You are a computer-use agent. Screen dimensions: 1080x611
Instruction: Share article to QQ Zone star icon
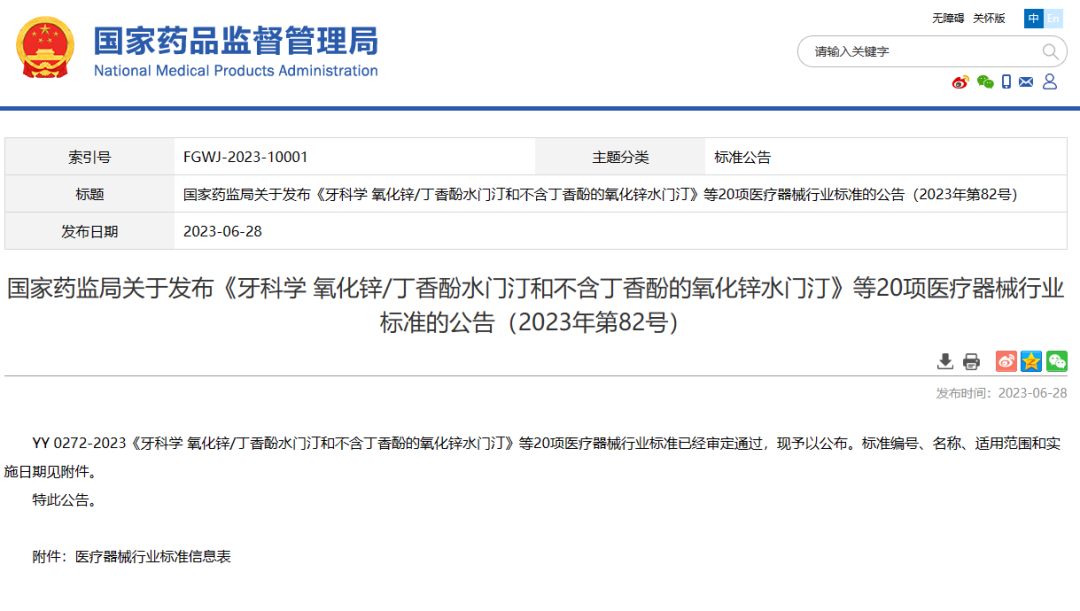click(1031, 362)
